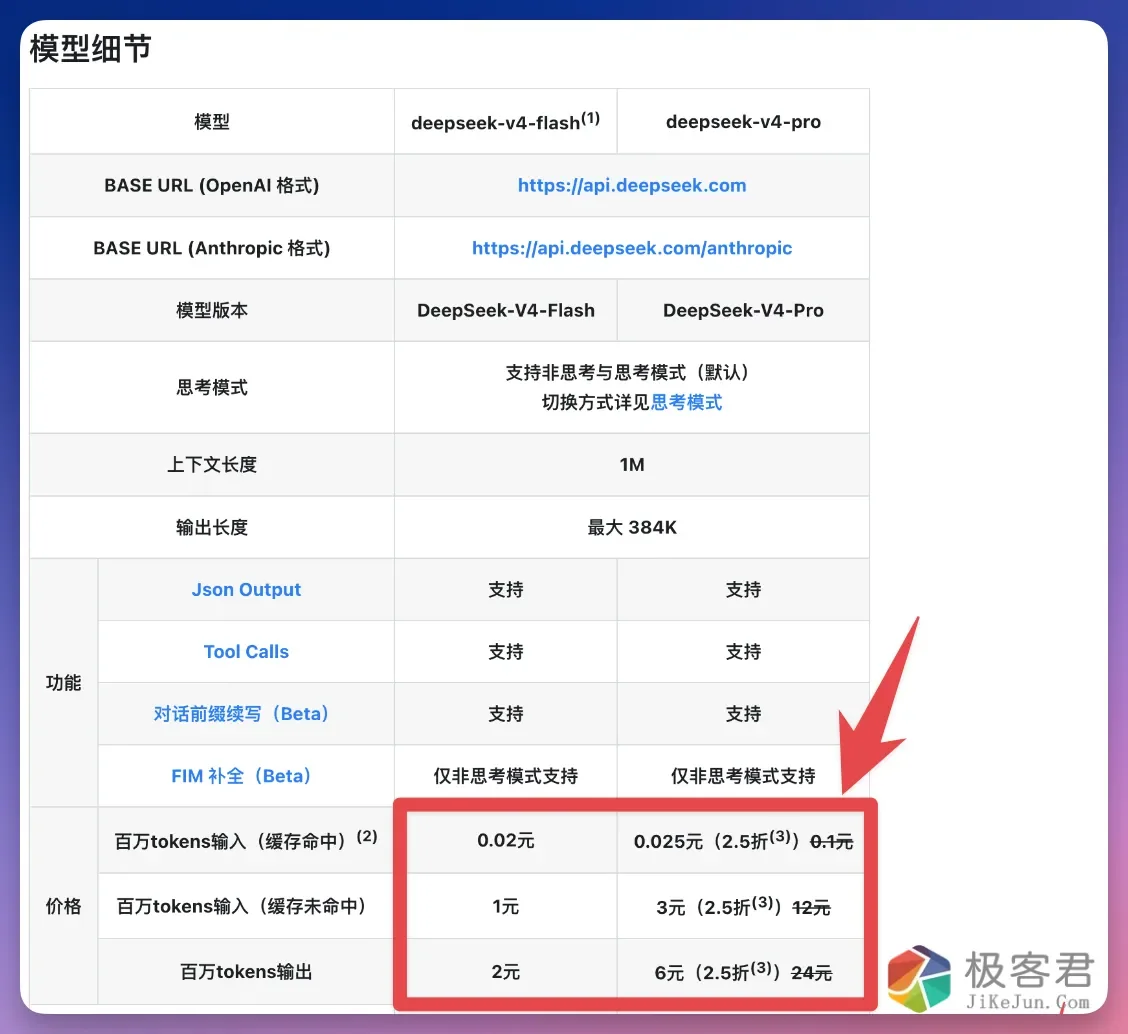Image resolution: width=1128 pixels, height=1034 pixels.
Task: Click the 上下文长度 row label
Action: [212, 465]
